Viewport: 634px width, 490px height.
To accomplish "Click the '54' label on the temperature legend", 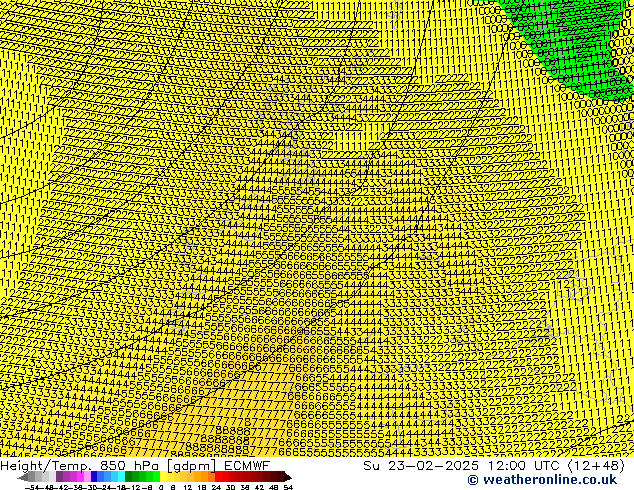I will coord(288,487).
